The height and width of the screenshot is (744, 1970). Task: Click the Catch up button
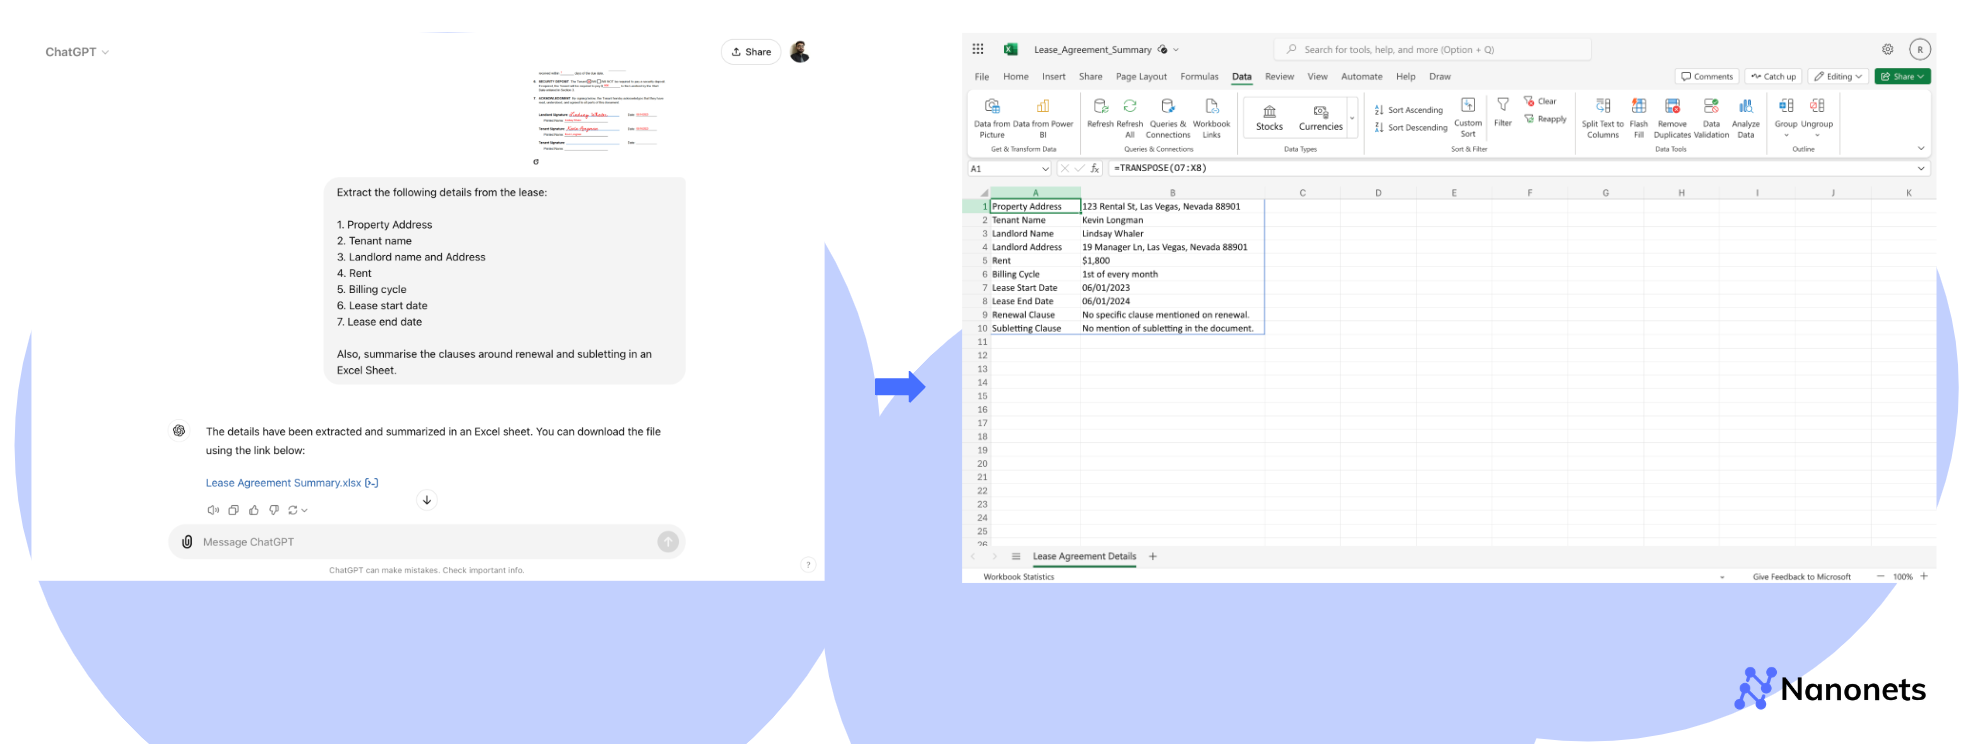point(1773,76)
